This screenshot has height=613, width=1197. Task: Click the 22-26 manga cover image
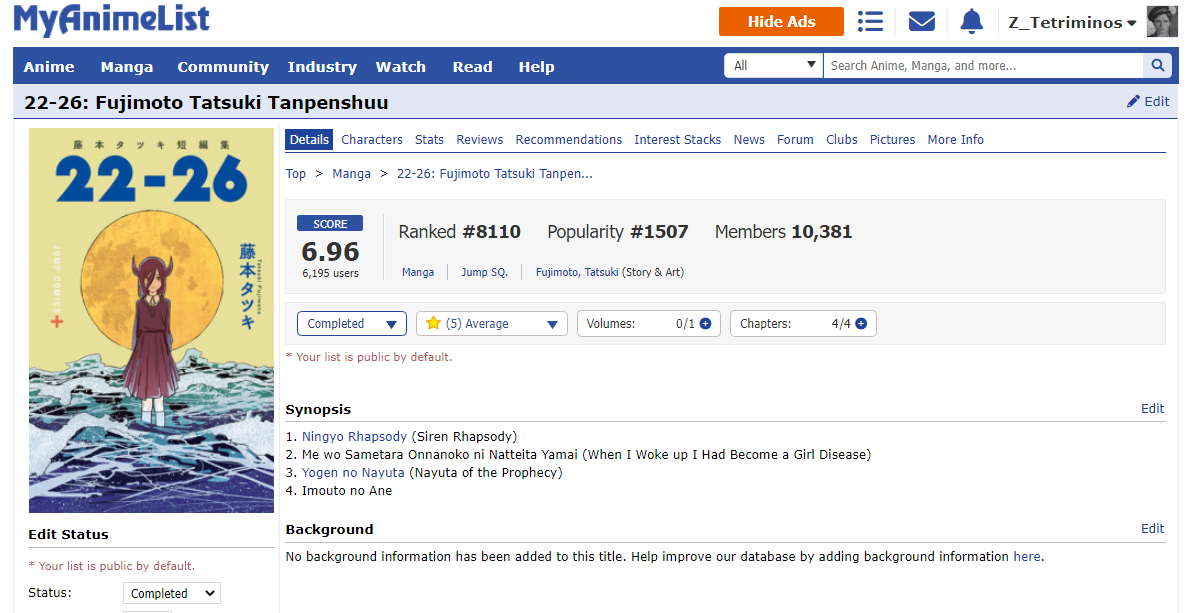(151, 321)
